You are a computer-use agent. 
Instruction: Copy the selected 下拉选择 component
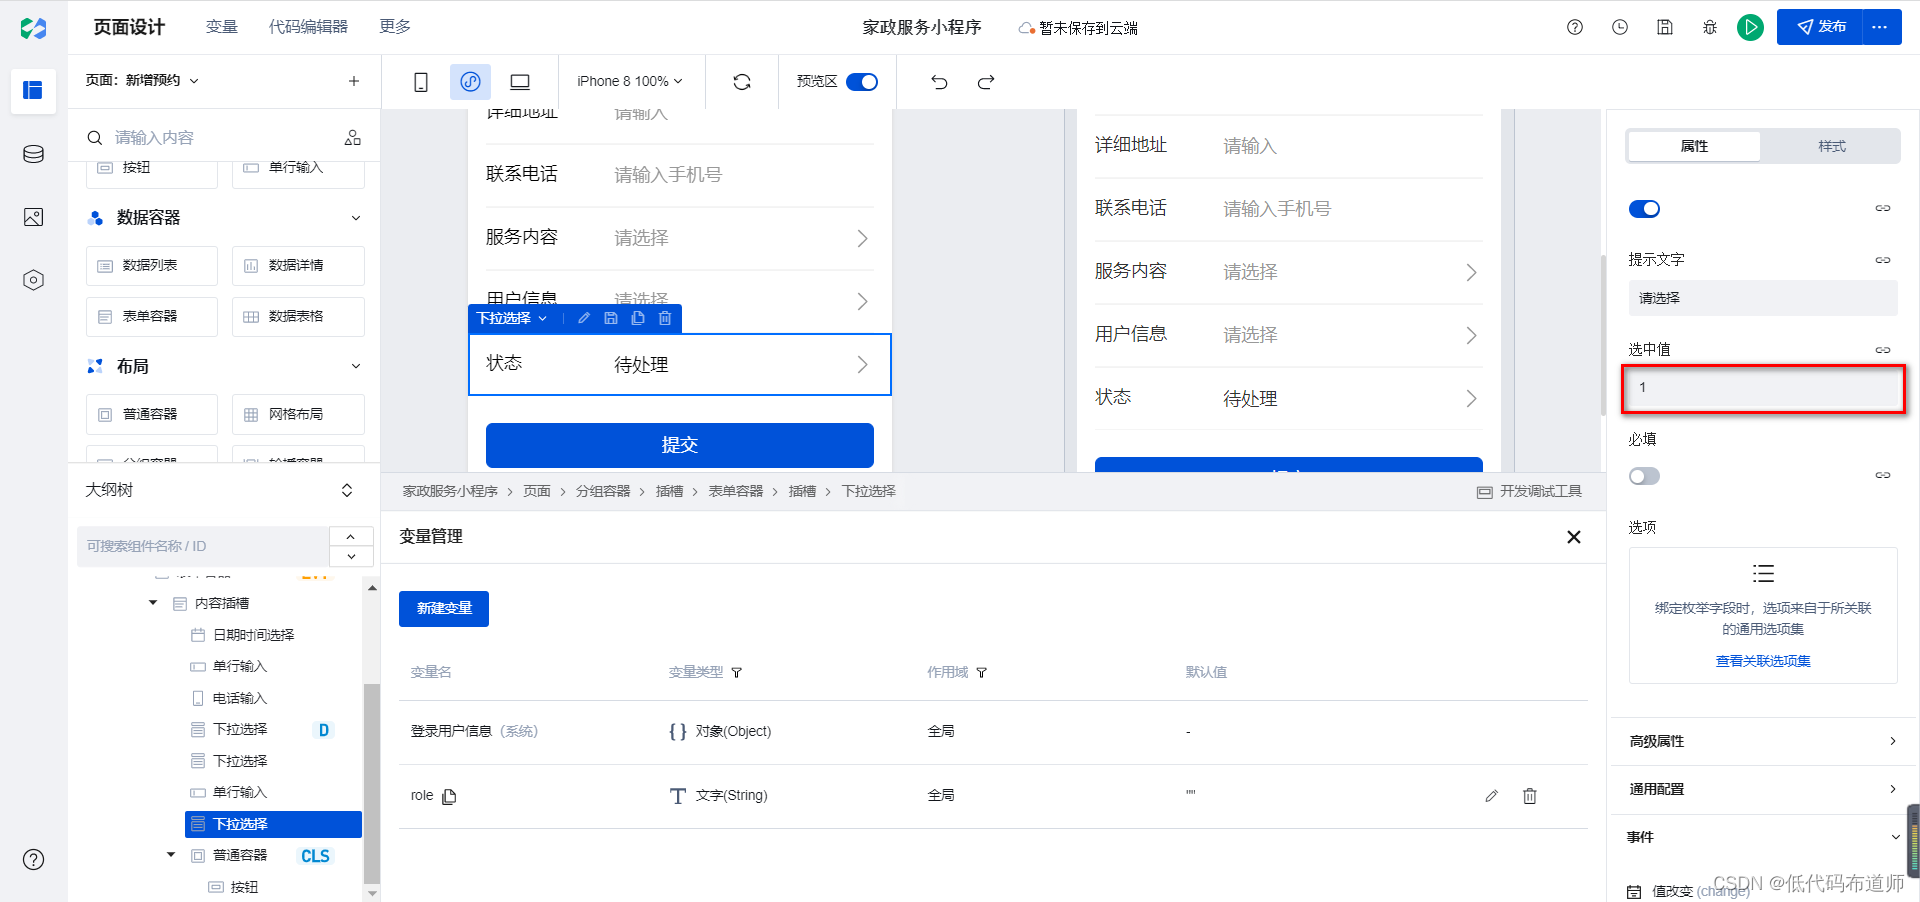click(x=638, y=318)
